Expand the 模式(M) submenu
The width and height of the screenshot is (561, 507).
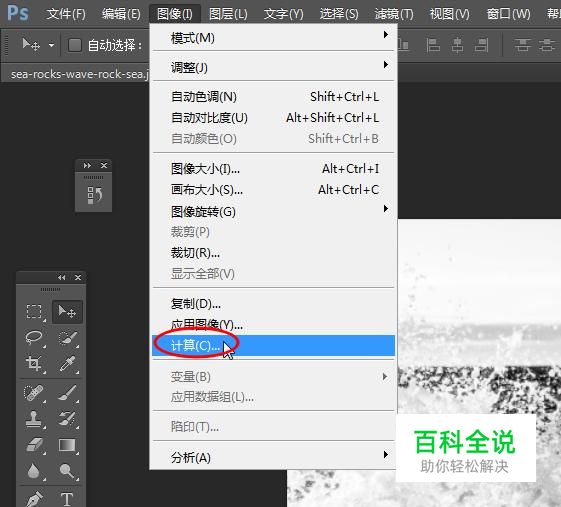274,38
